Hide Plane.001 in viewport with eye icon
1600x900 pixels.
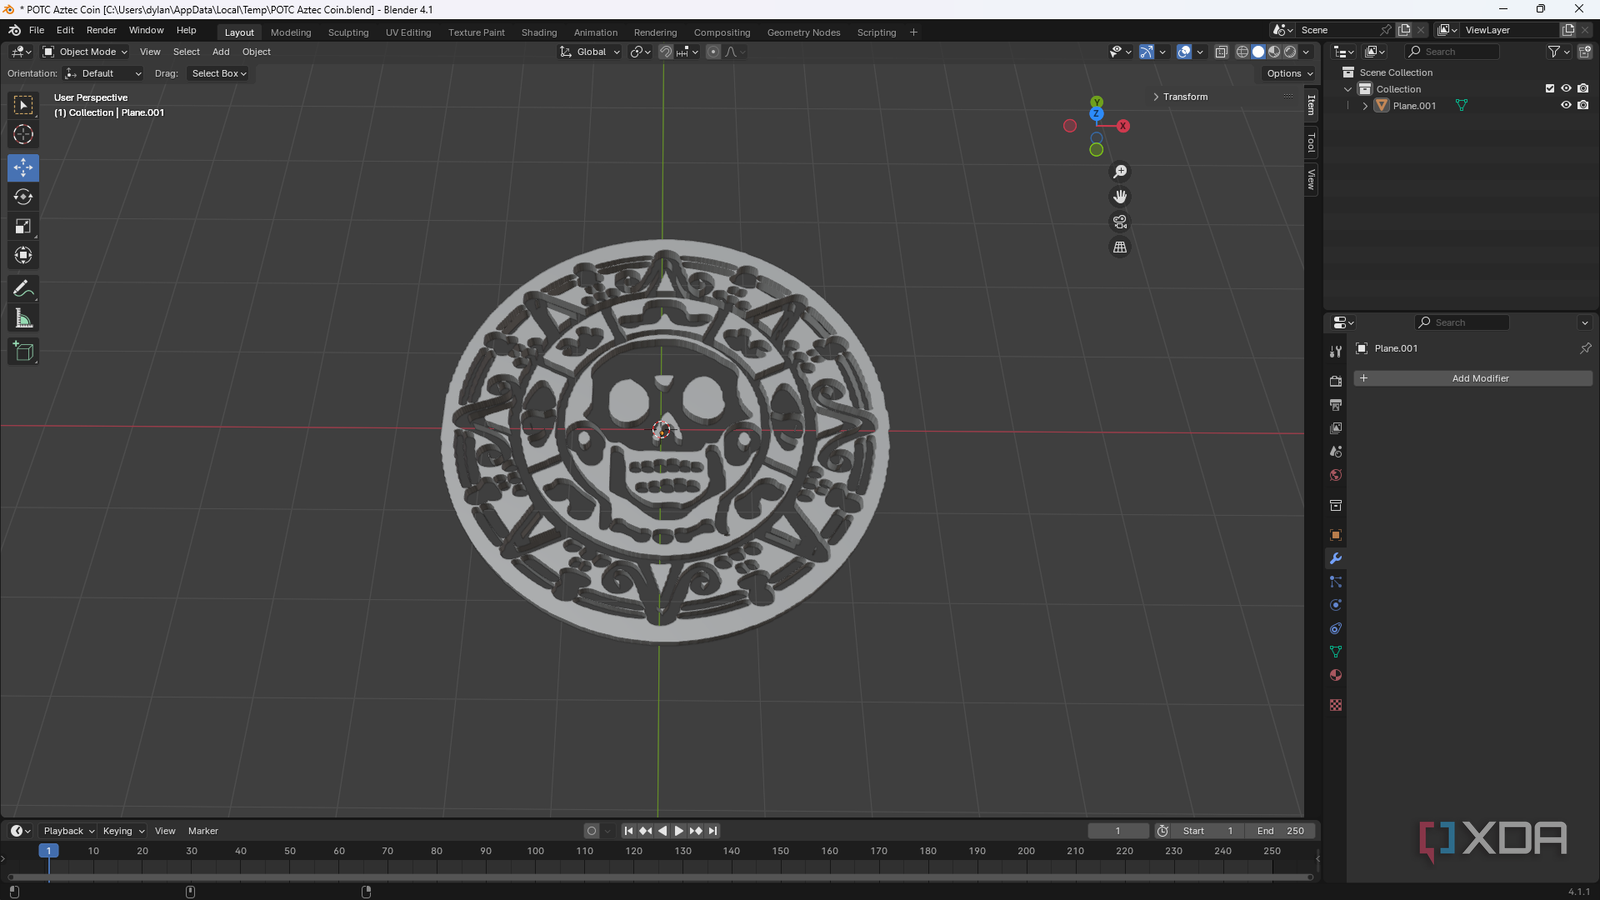pos(1566,105)
